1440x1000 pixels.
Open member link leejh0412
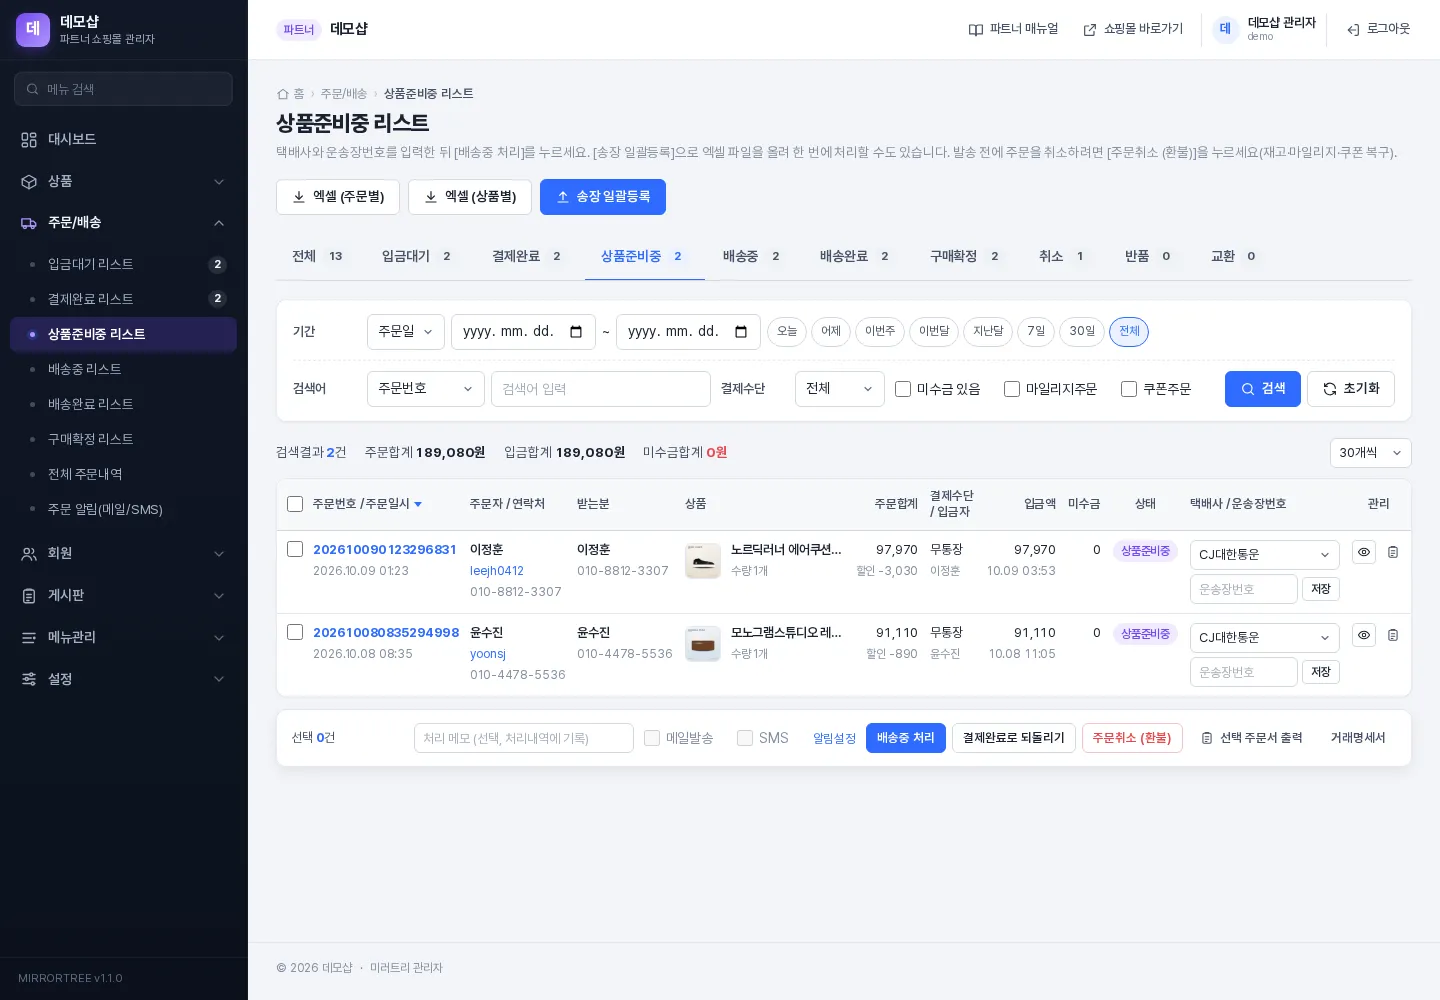coord(497,571)
